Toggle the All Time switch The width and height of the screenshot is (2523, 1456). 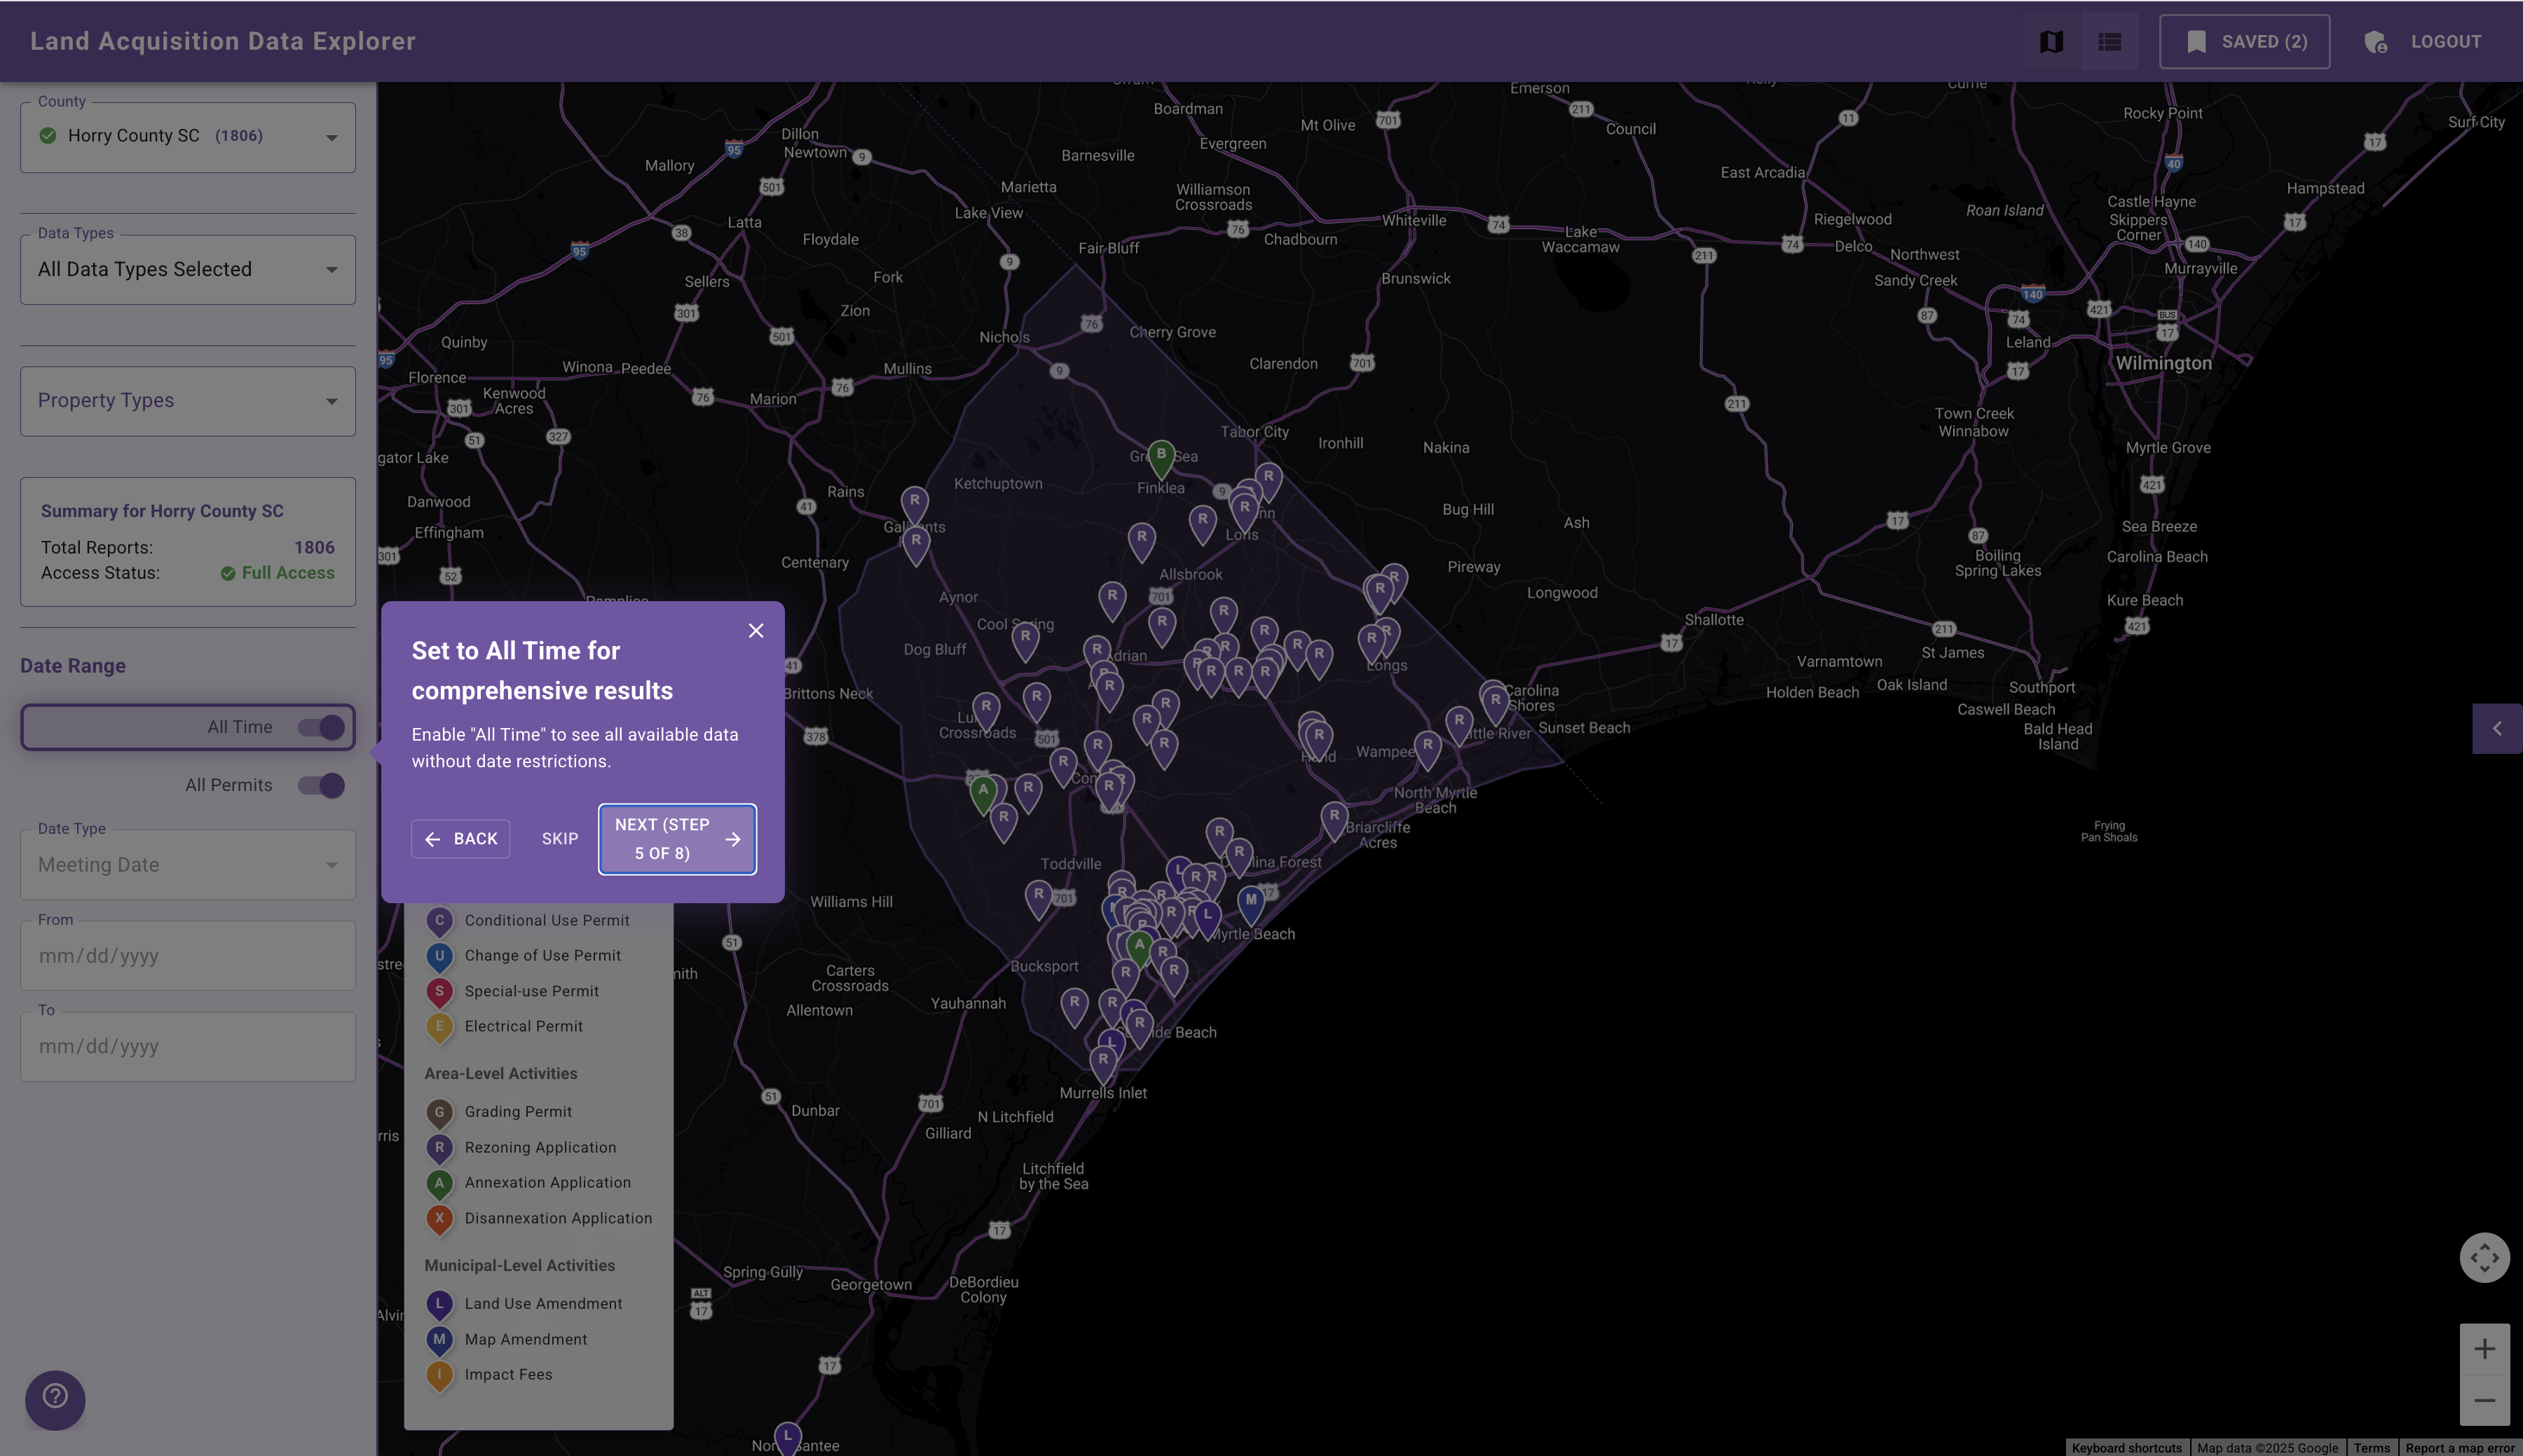321,727
